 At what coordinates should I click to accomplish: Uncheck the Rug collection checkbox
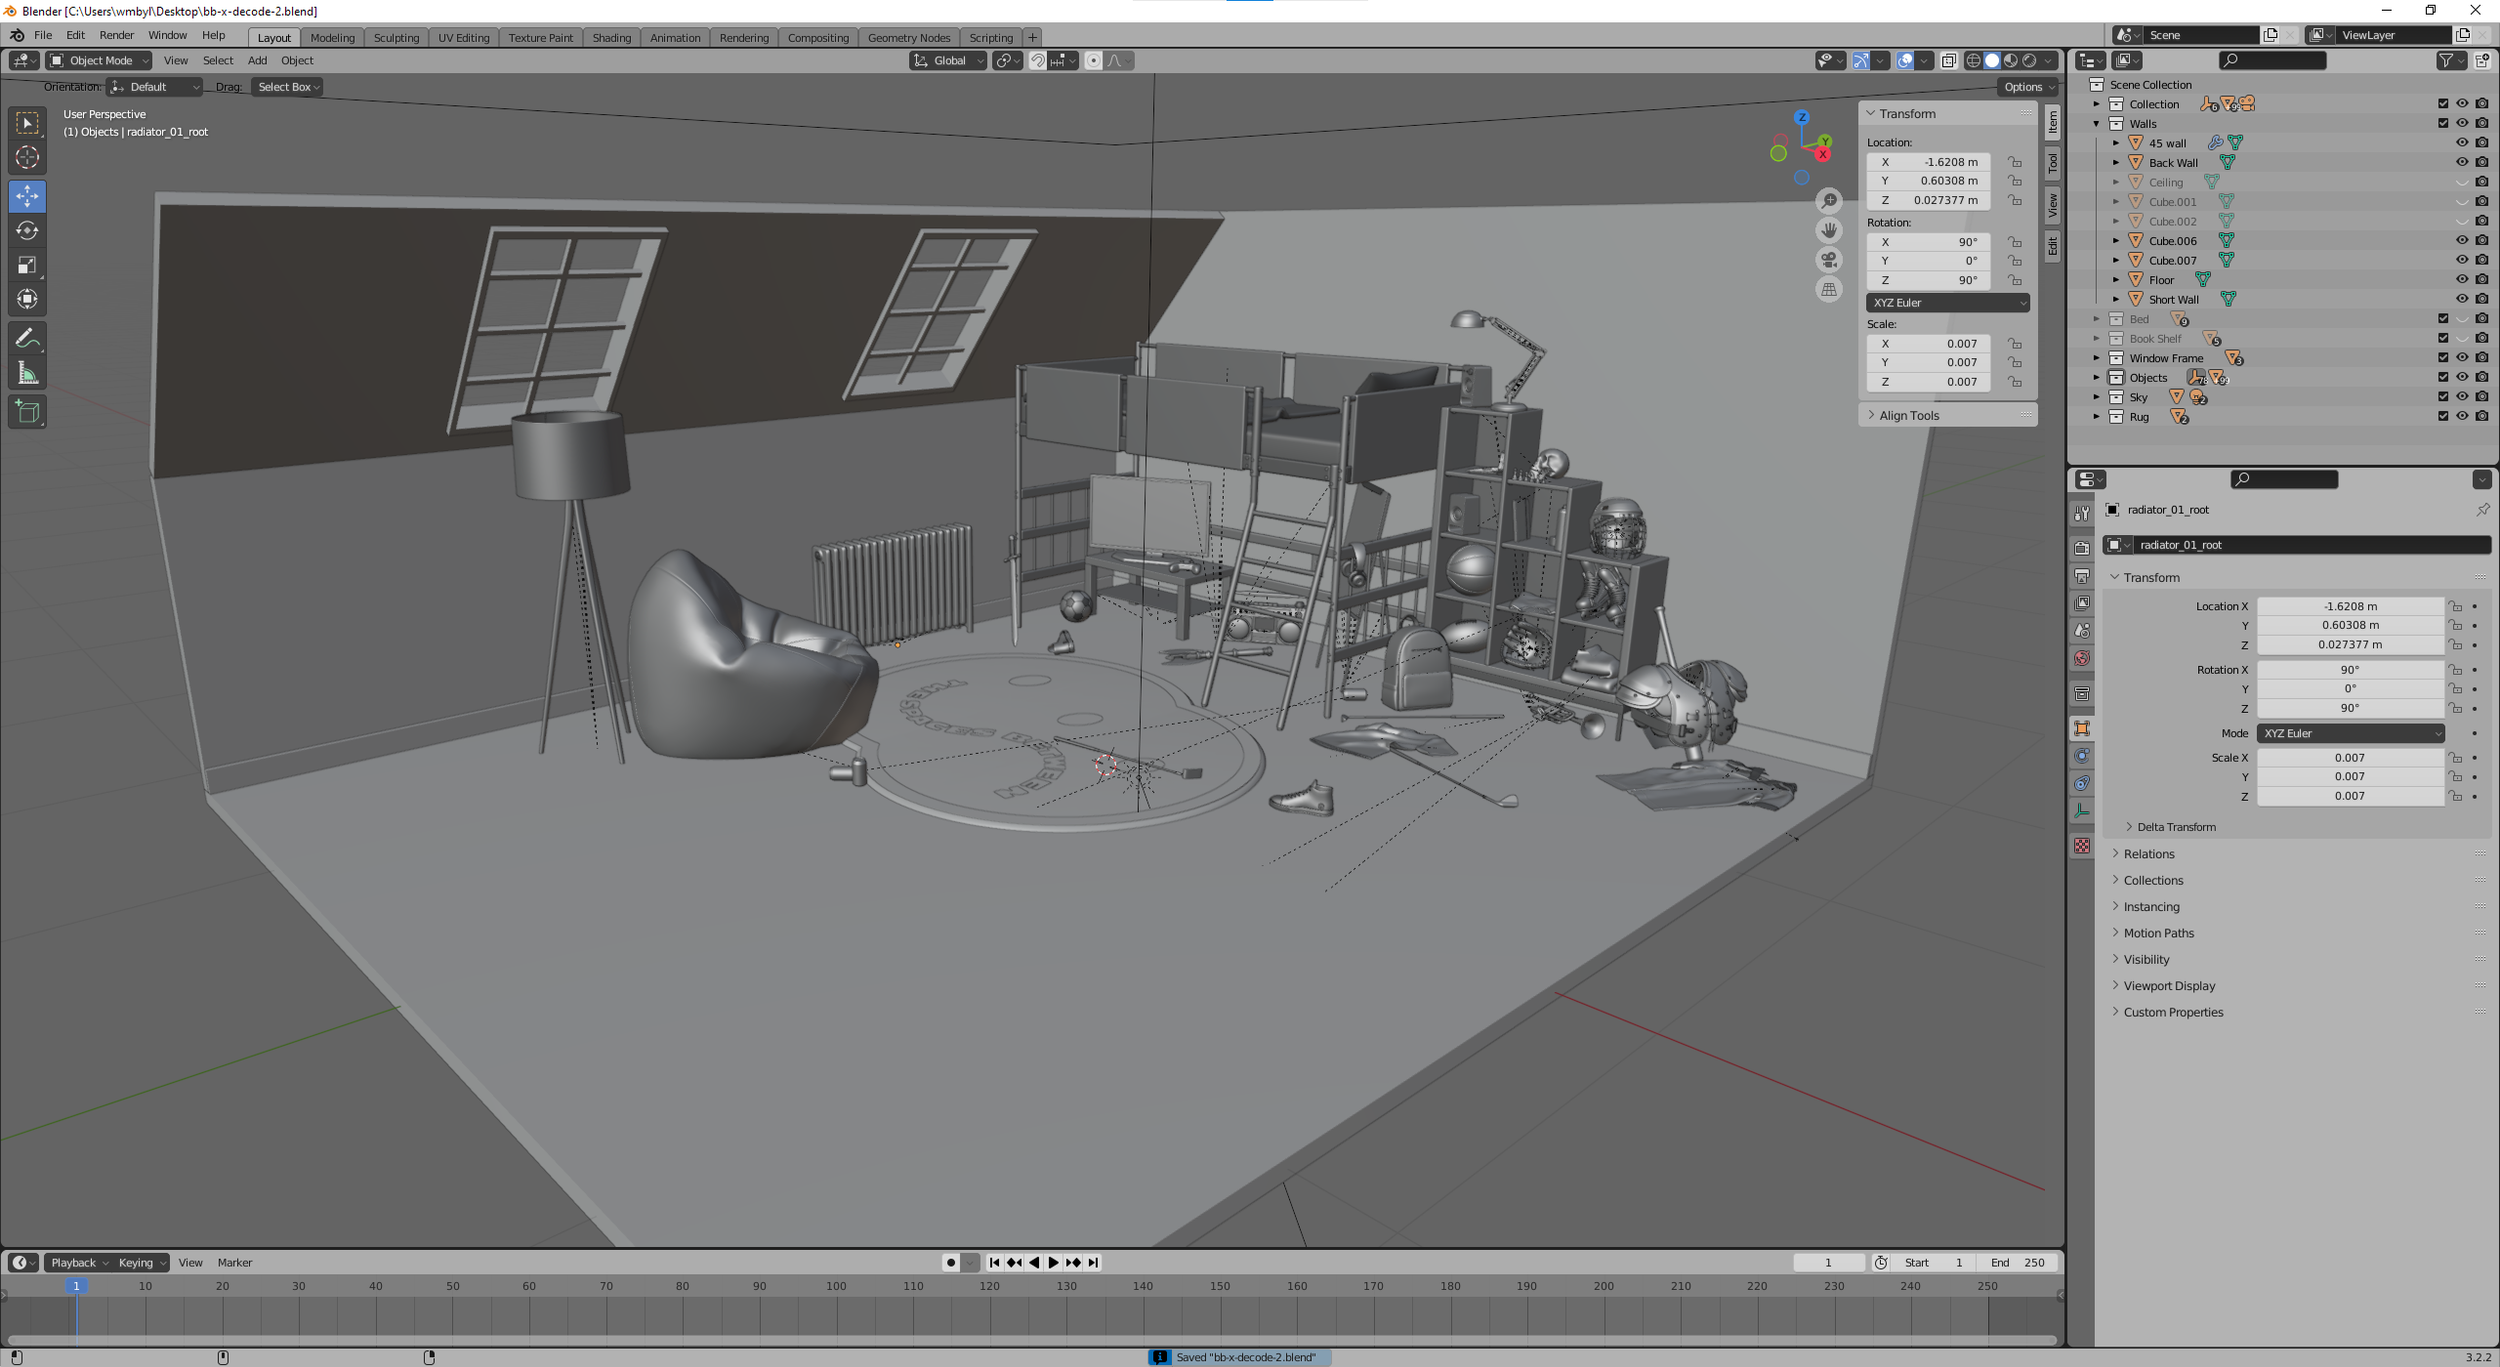click(2442, 416)
